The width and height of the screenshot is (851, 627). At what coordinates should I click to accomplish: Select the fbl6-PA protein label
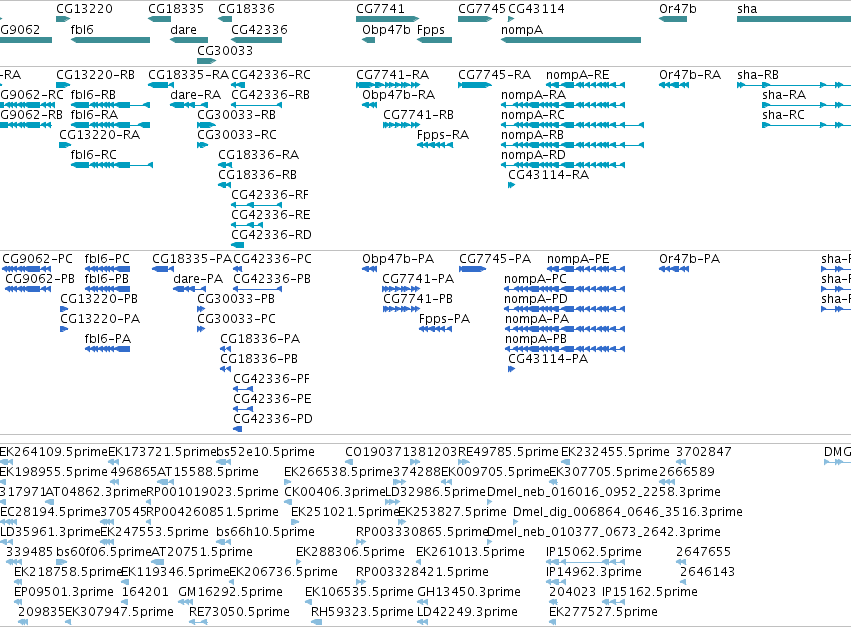coord(107,339)
